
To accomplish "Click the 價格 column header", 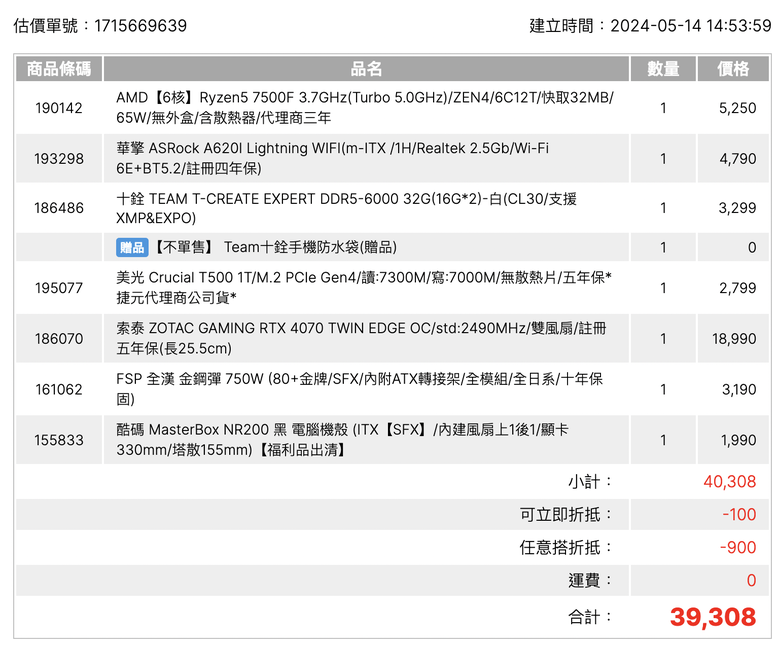I will point(733,69).
